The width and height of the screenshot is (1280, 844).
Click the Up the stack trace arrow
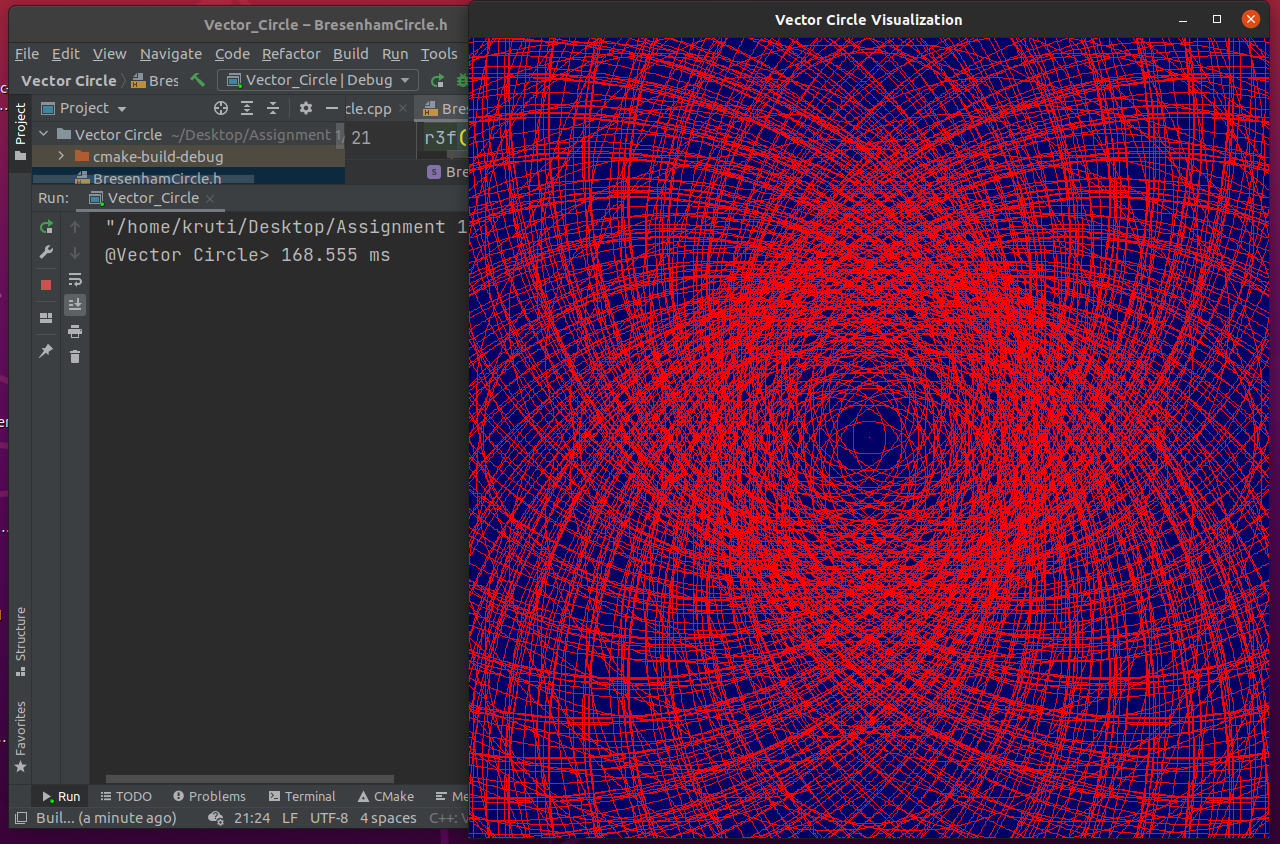75,227
